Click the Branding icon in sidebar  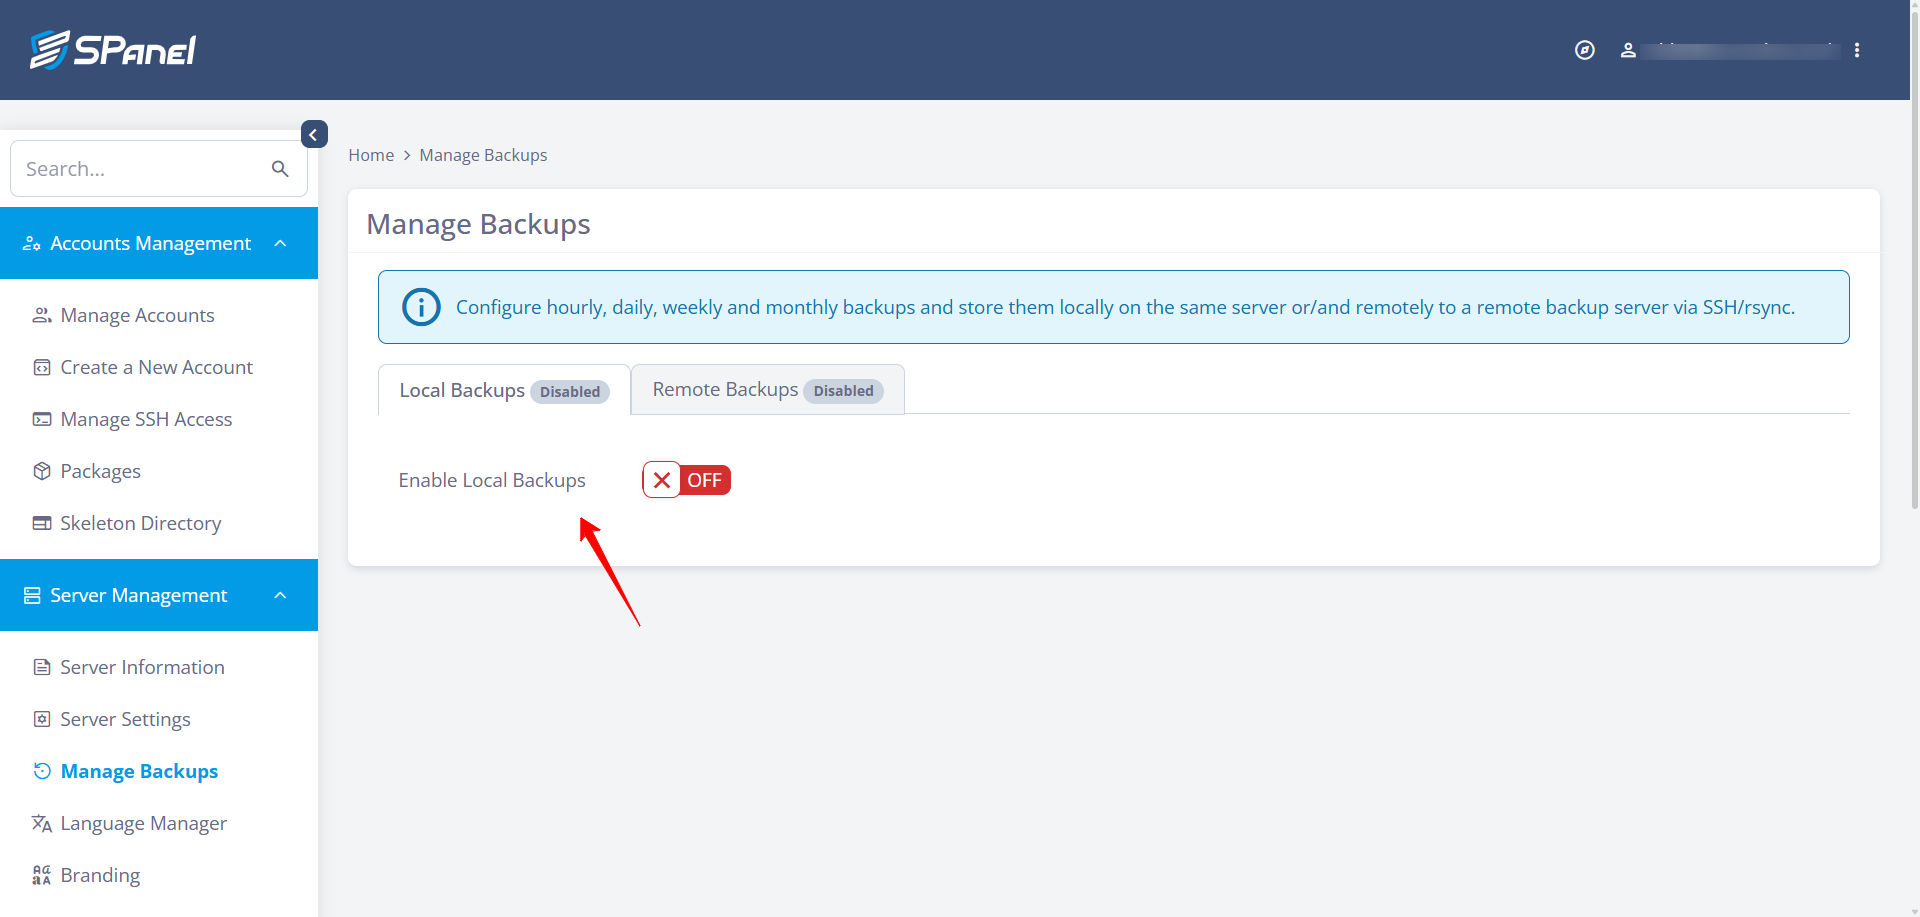[x=42, y=875]
